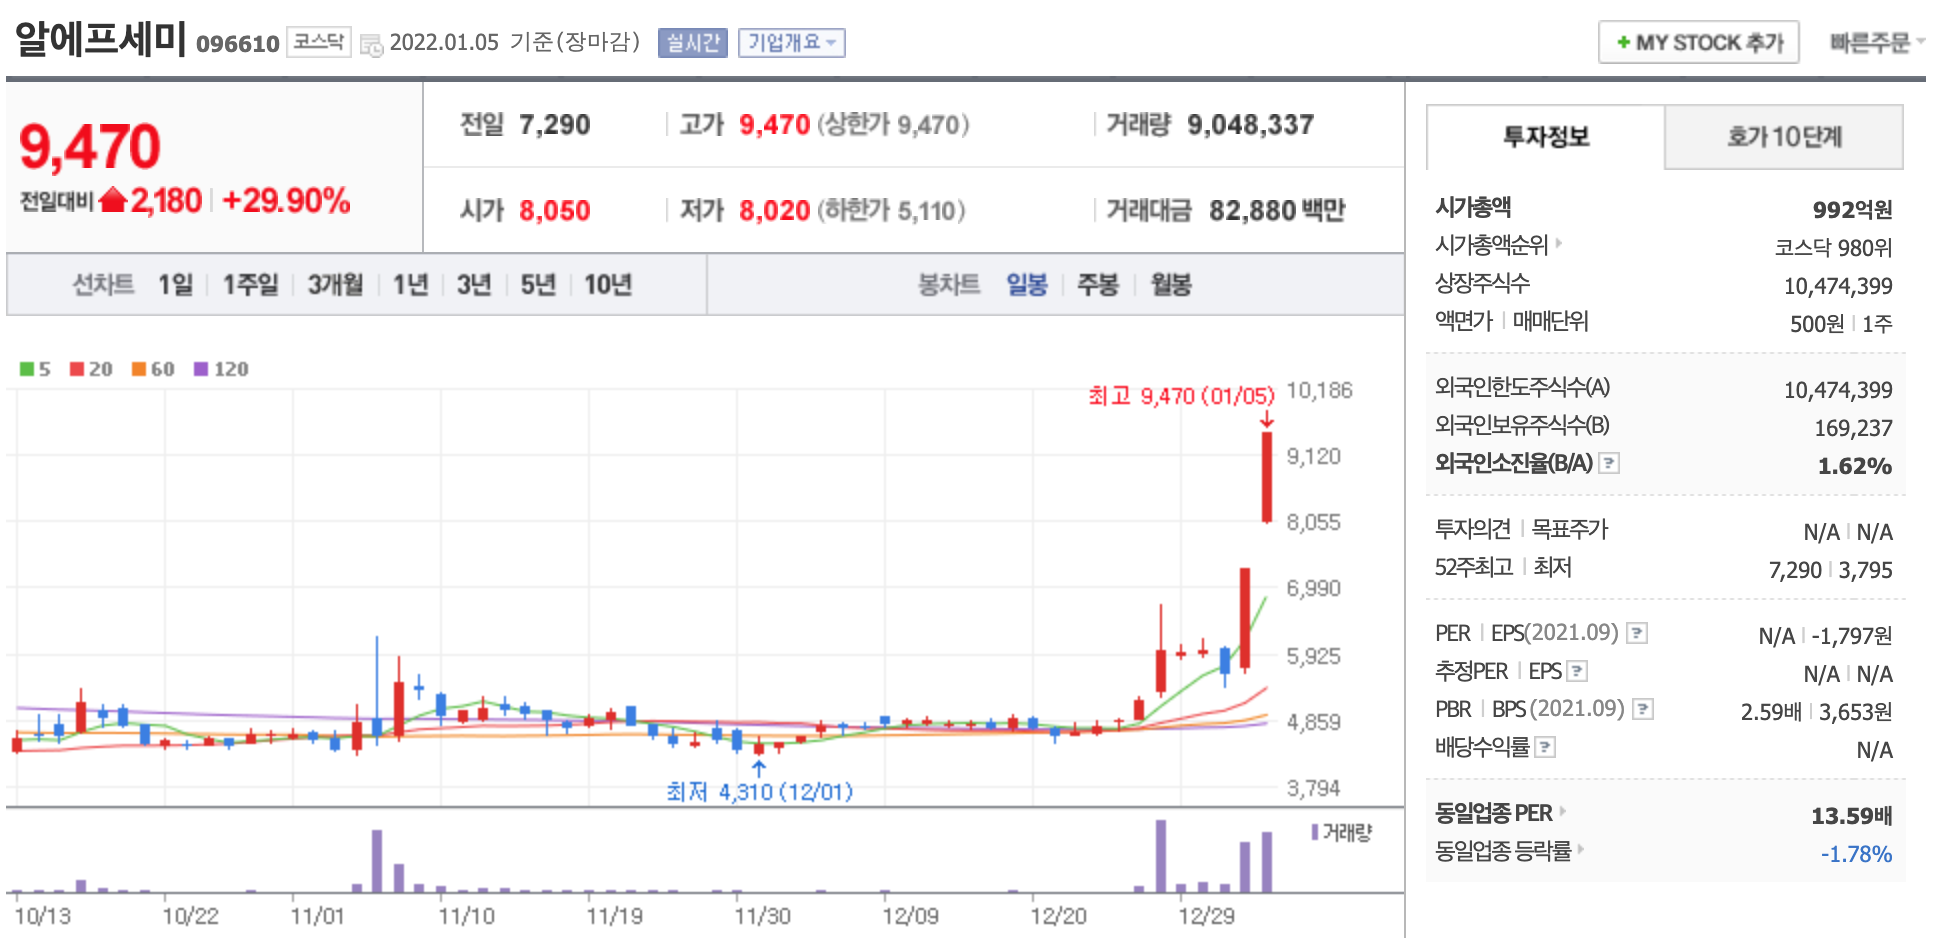
Task: Click the 코스닥 980위 ranking value
Action: 1834,248
